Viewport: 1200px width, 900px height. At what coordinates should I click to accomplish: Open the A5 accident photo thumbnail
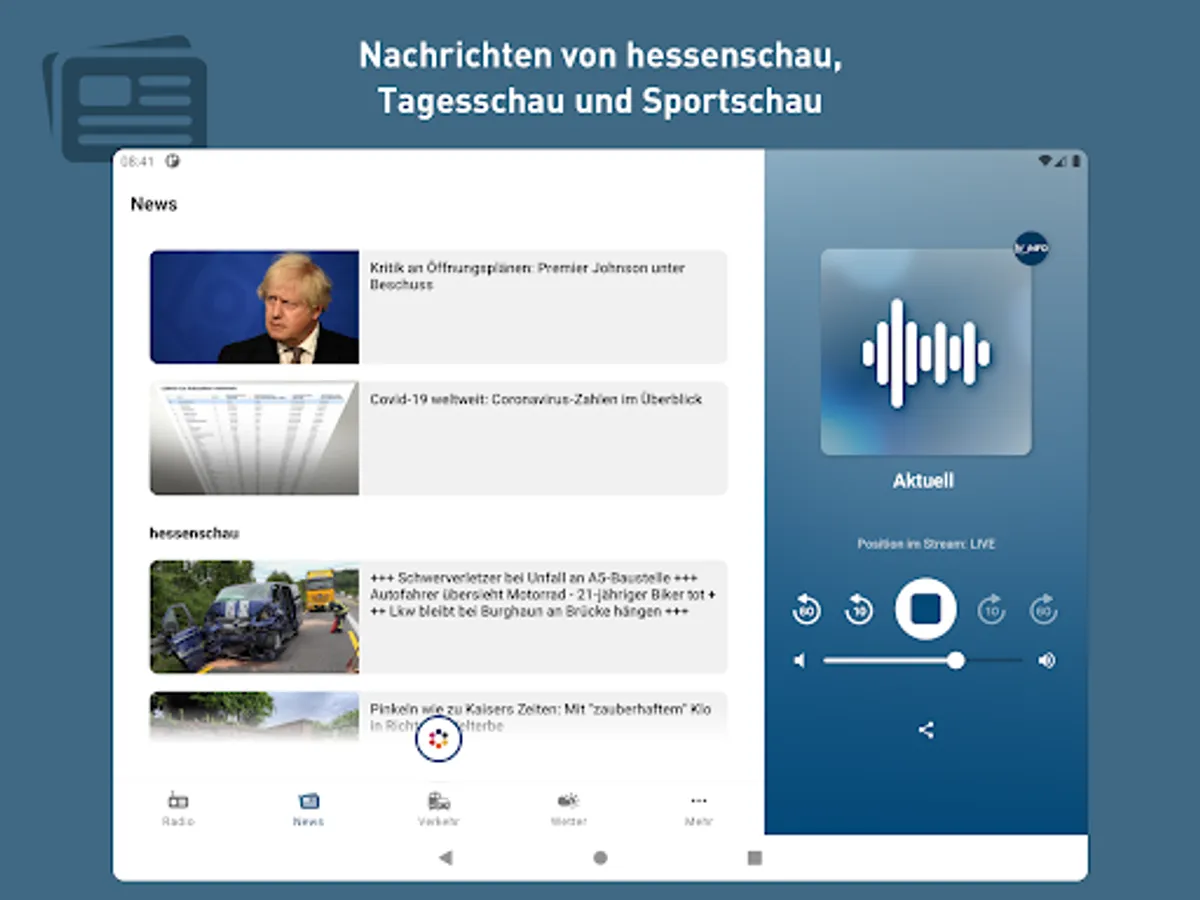click(x=254, y=617)
